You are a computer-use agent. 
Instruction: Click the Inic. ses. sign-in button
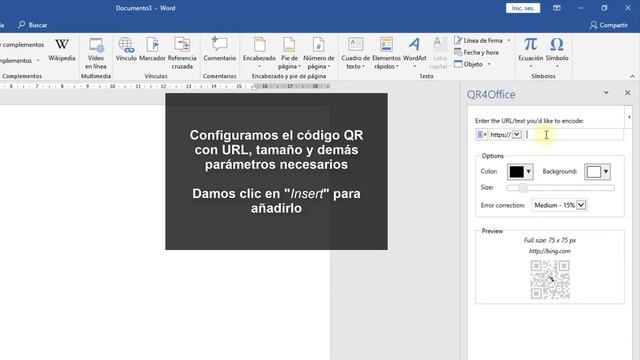coord(523,8)
